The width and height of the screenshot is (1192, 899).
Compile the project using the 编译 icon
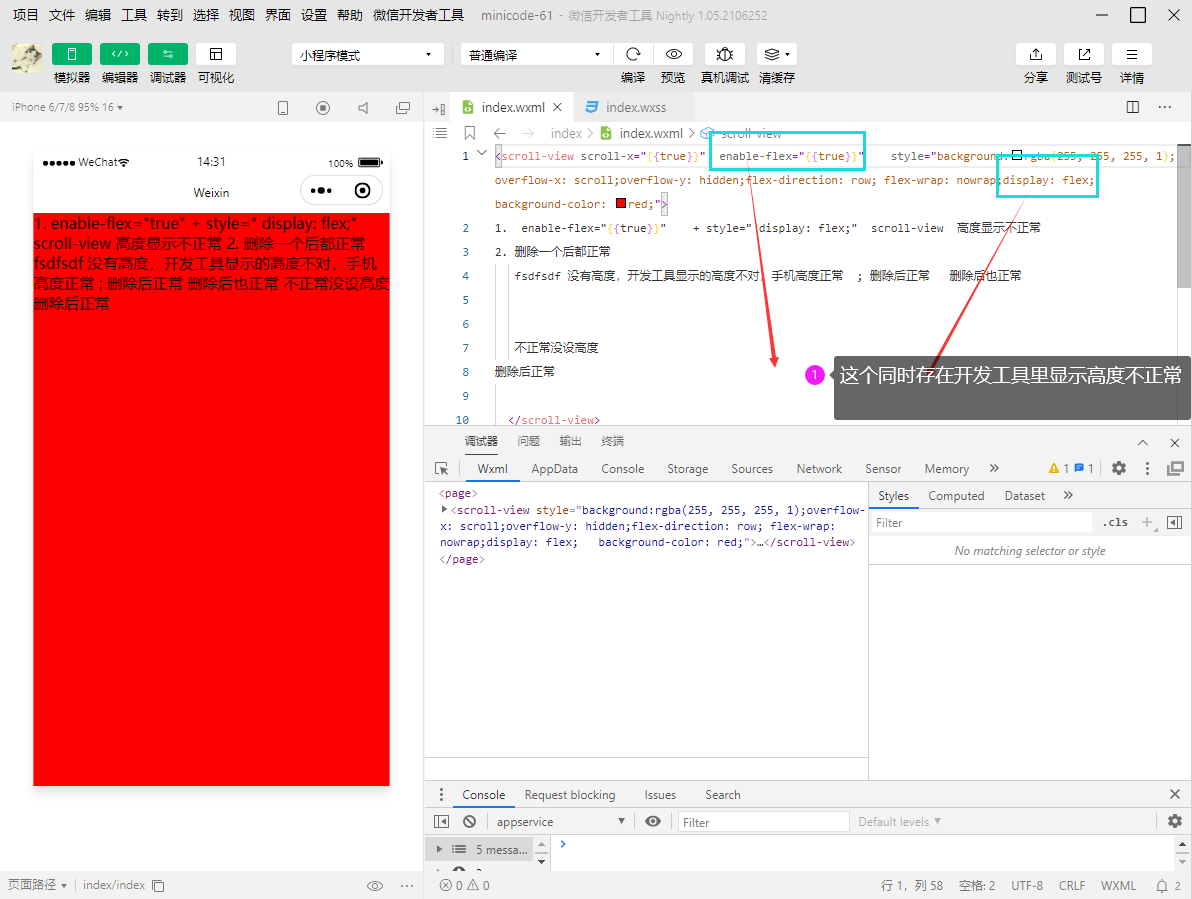(633, 53)
